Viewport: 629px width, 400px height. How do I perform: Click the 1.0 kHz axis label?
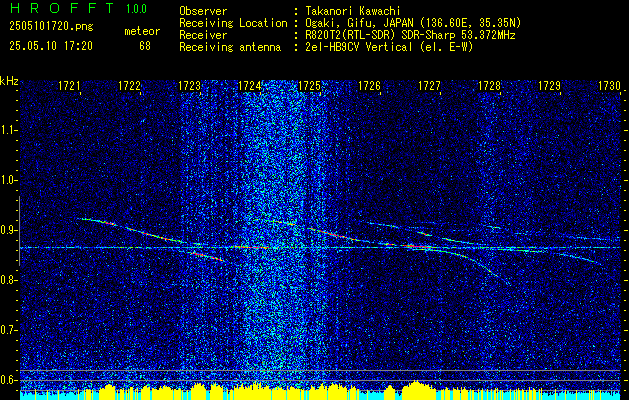coord(9,180)
